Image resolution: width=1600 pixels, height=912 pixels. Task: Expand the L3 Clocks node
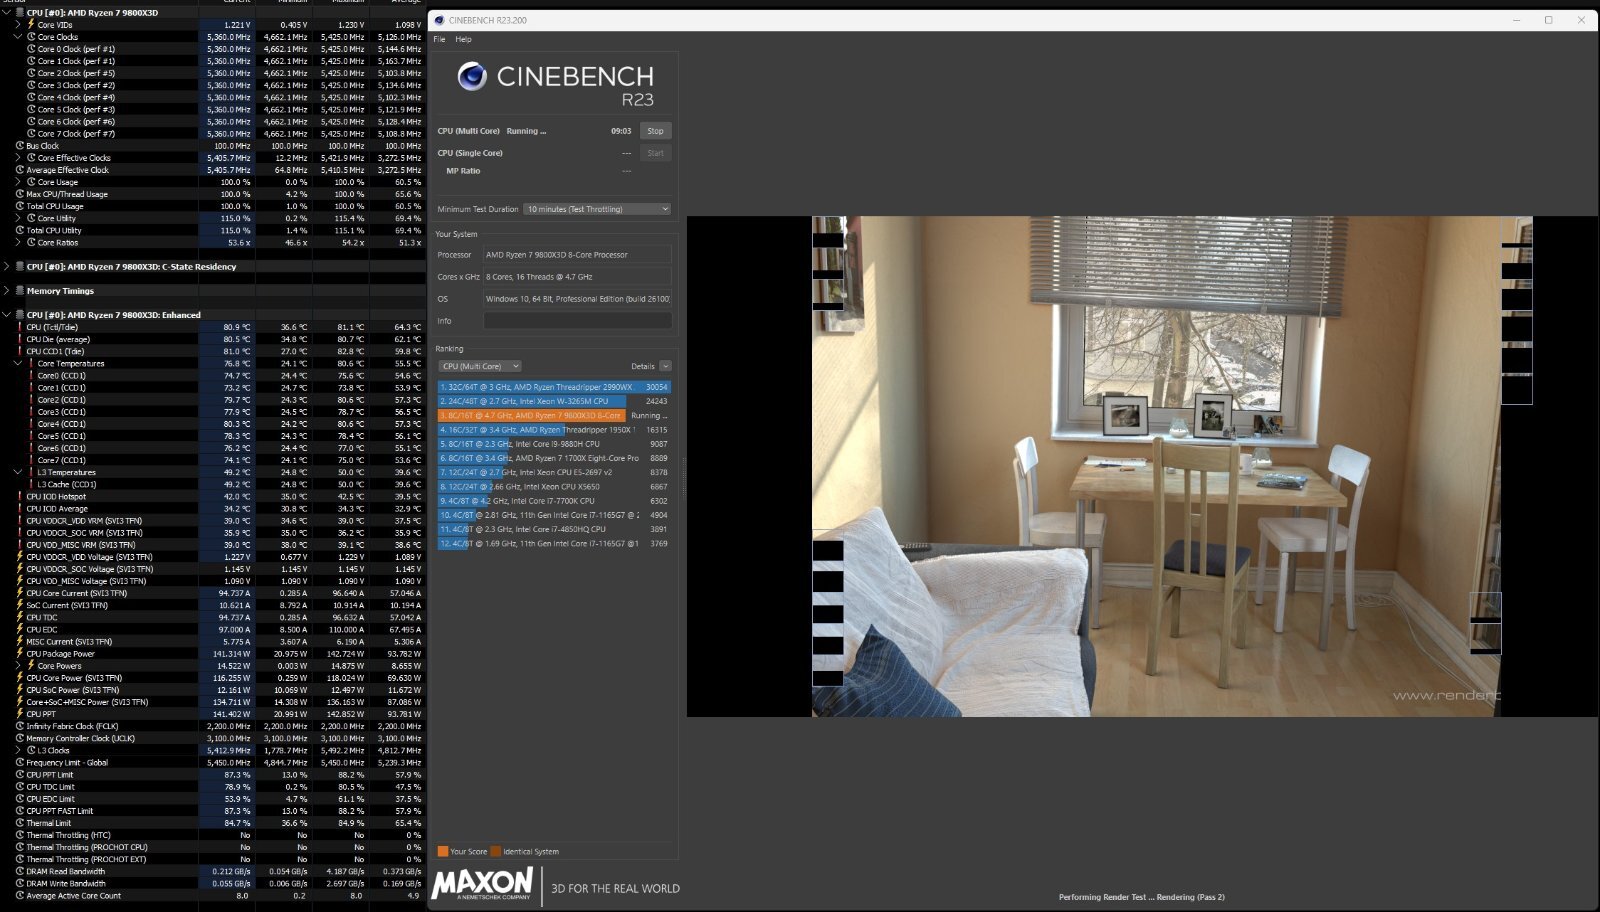18,750
